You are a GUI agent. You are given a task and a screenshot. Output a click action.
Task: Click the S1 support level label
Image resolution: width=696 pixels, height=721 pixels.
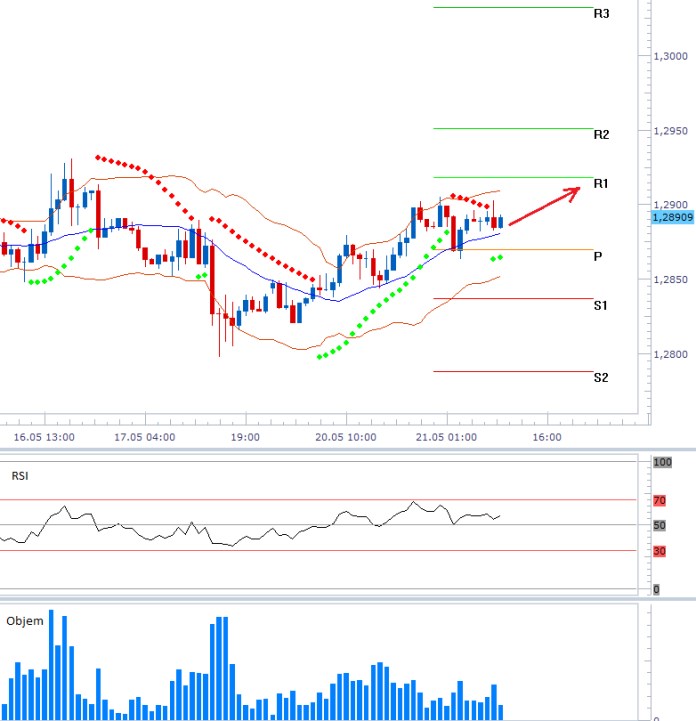[x=600, y=305]
